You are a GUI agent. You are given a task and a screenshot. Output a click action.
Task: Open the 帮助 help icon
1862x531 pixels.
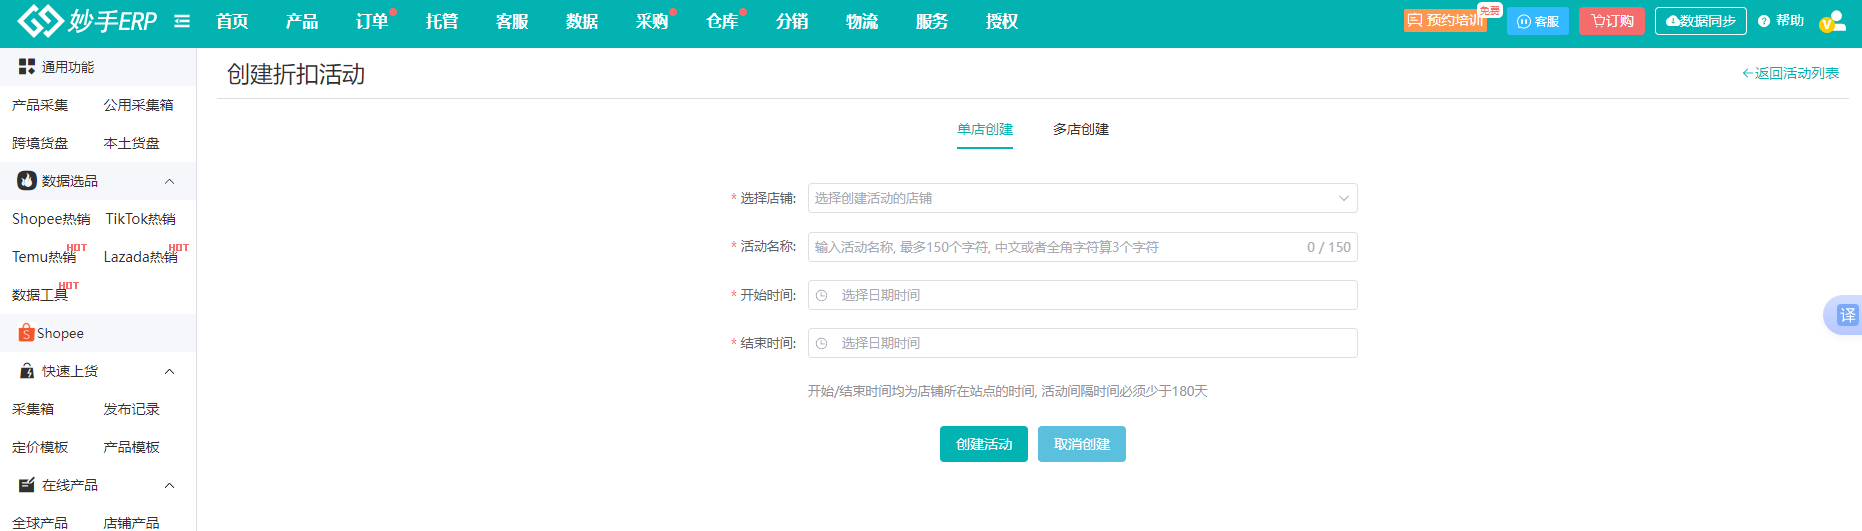tap(1781, 21)
